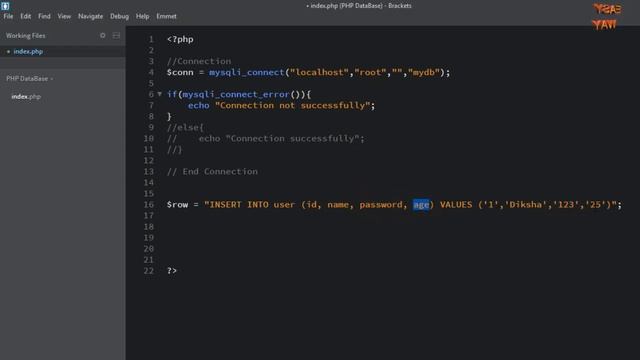
Task: Open the Edit menu
Action: coord(26,16)
